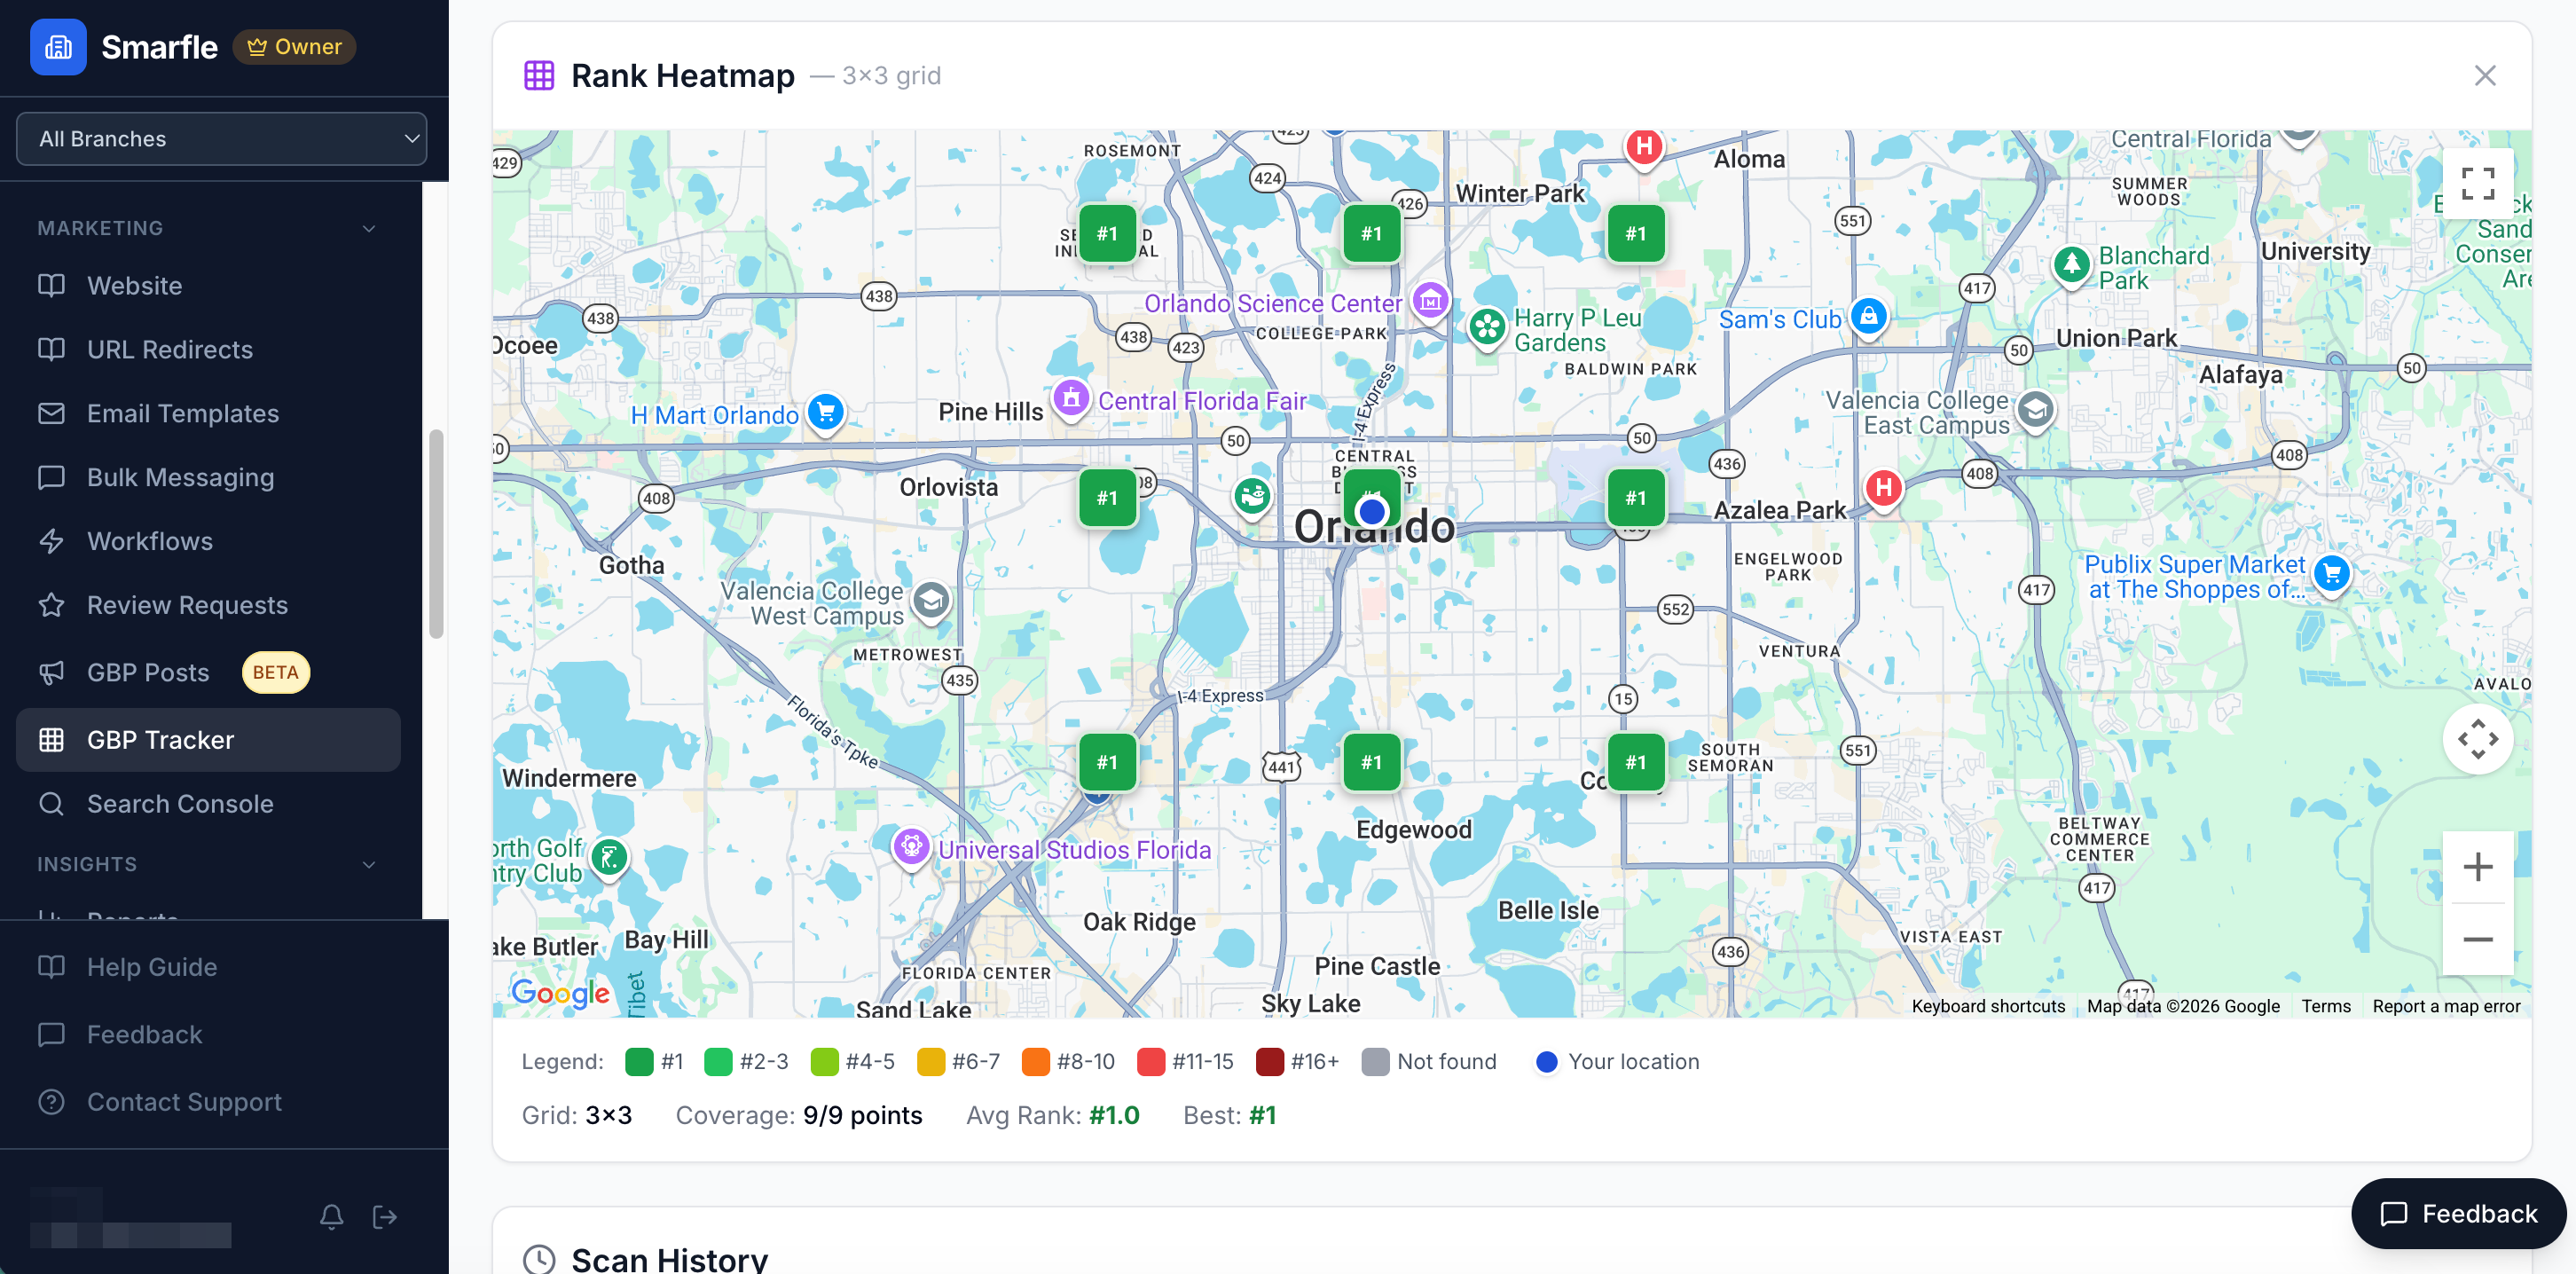Screen dimensions: 2576x1274
Task: Click the Blanchard Park tree pin
Action: pos(2071,265)
